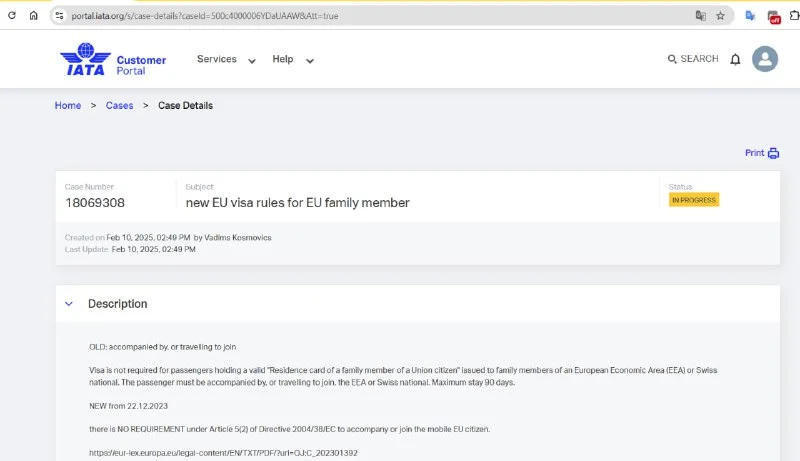Screen dimensions: 800x461
Task: Expand the Services dropdown menu
Action: [x=226, y=60]
